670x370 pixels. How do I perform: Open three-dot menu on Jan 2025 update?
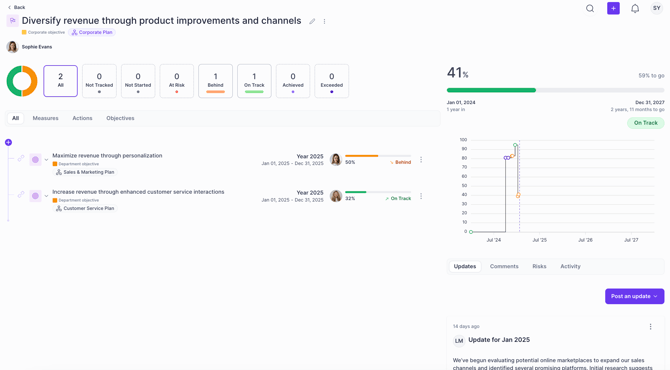(650, 326)
